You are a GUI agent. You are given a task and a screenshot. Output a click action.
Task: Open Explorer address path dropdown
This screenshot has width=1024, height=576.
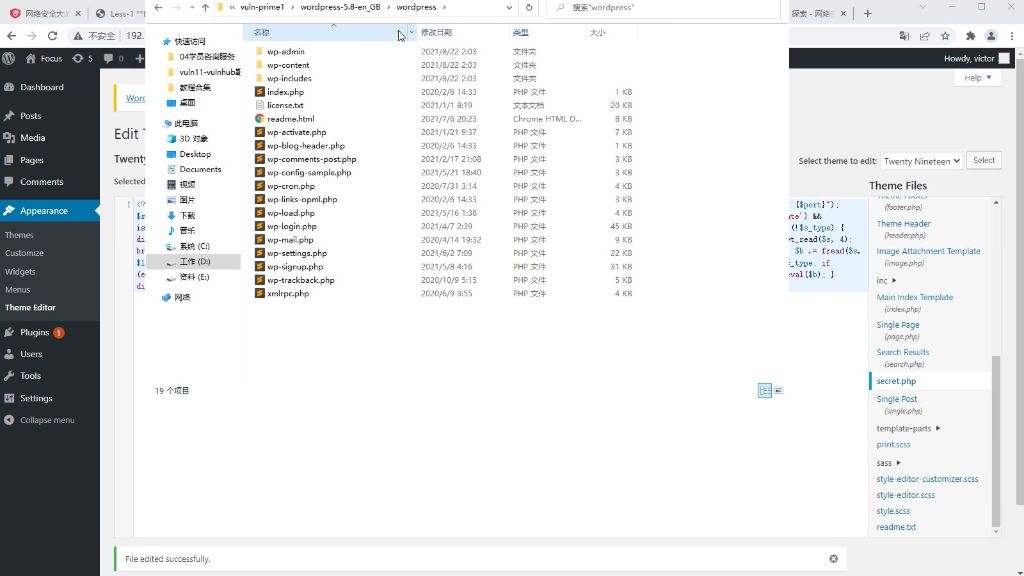(509, 7)
